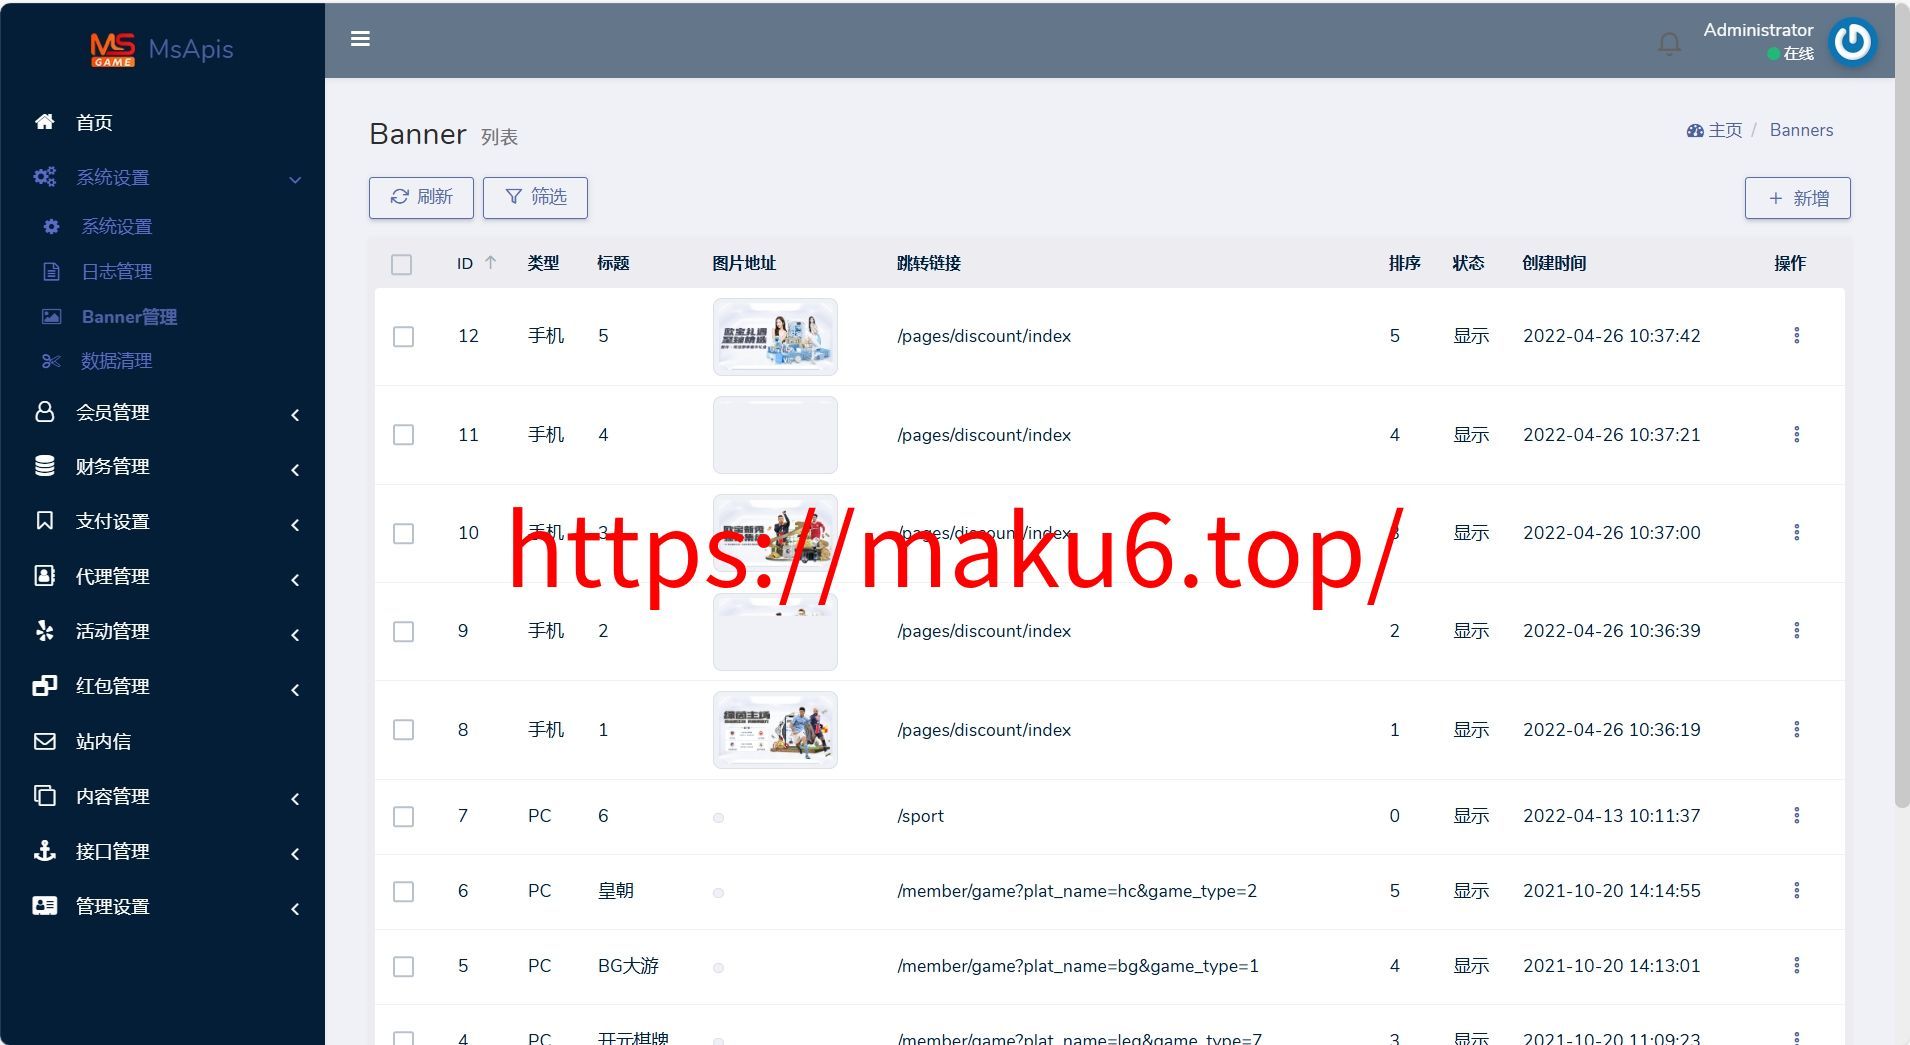Image resolution: width=1910 pixels, height=1045 pixels.
Task: Expand the 红包管理 chevron
Action: [295, 689]
